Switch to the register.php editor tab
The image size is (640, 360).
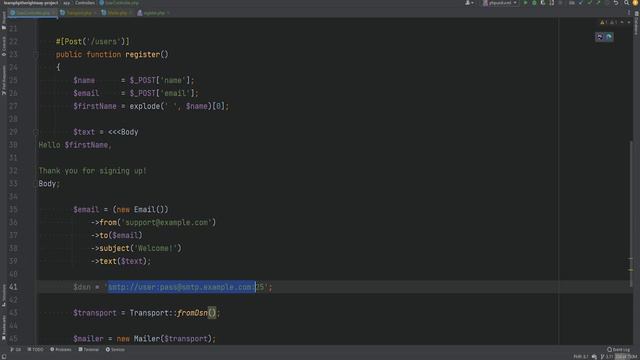pyautogui.click(x=153, y=13)
